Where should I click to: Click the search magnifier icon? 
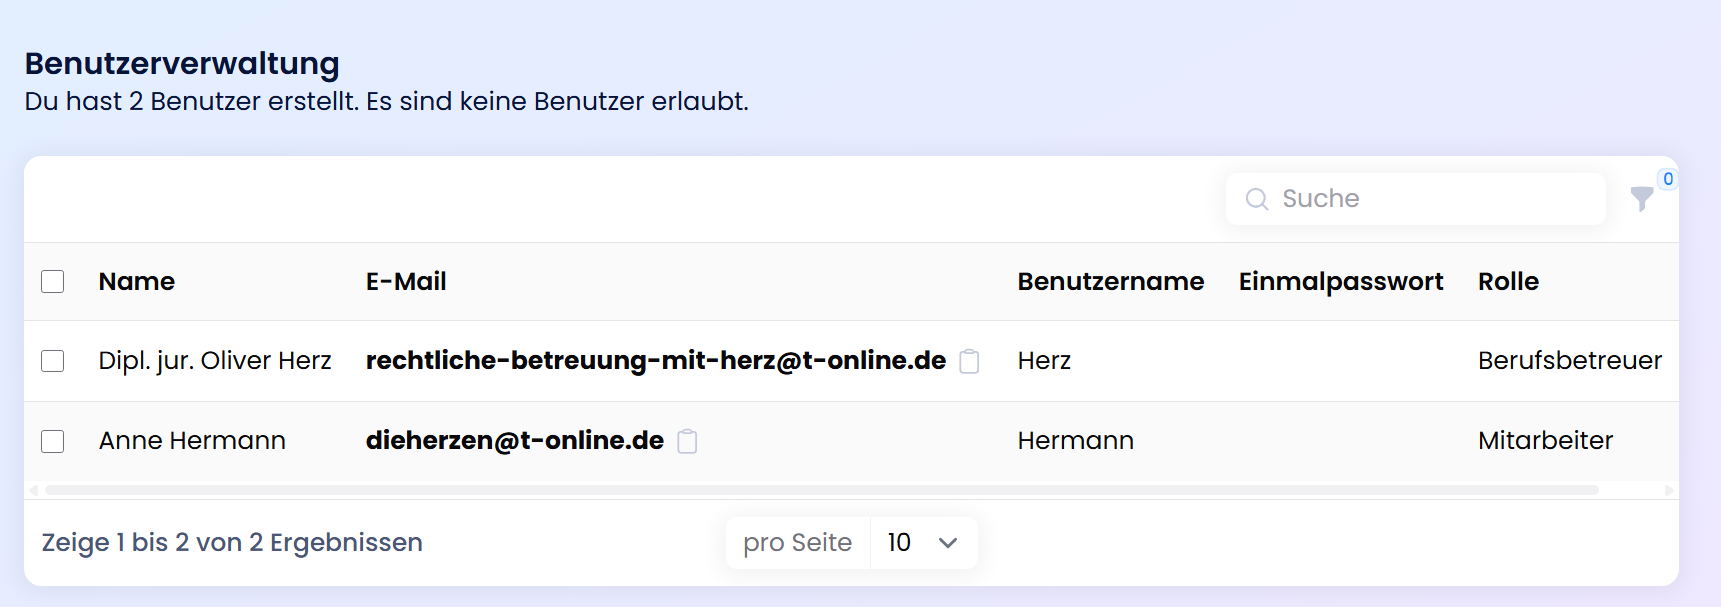click(1256, 199)
